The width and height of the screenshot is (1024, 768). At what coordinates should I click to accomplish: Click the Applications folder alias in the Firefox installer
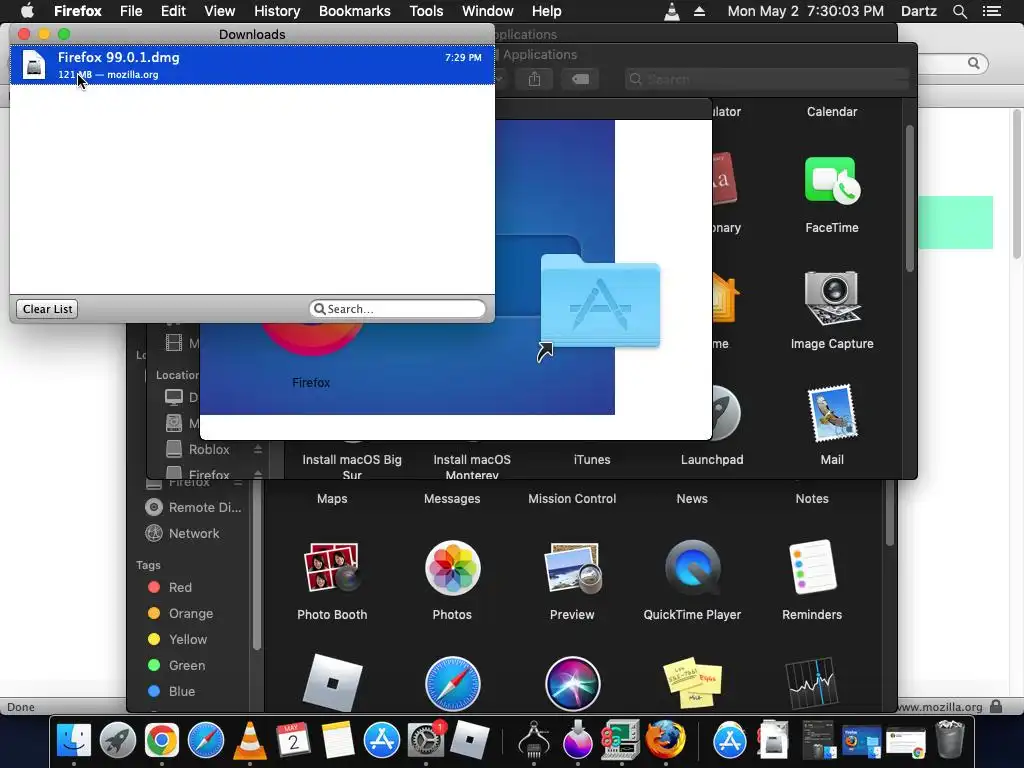600,304
